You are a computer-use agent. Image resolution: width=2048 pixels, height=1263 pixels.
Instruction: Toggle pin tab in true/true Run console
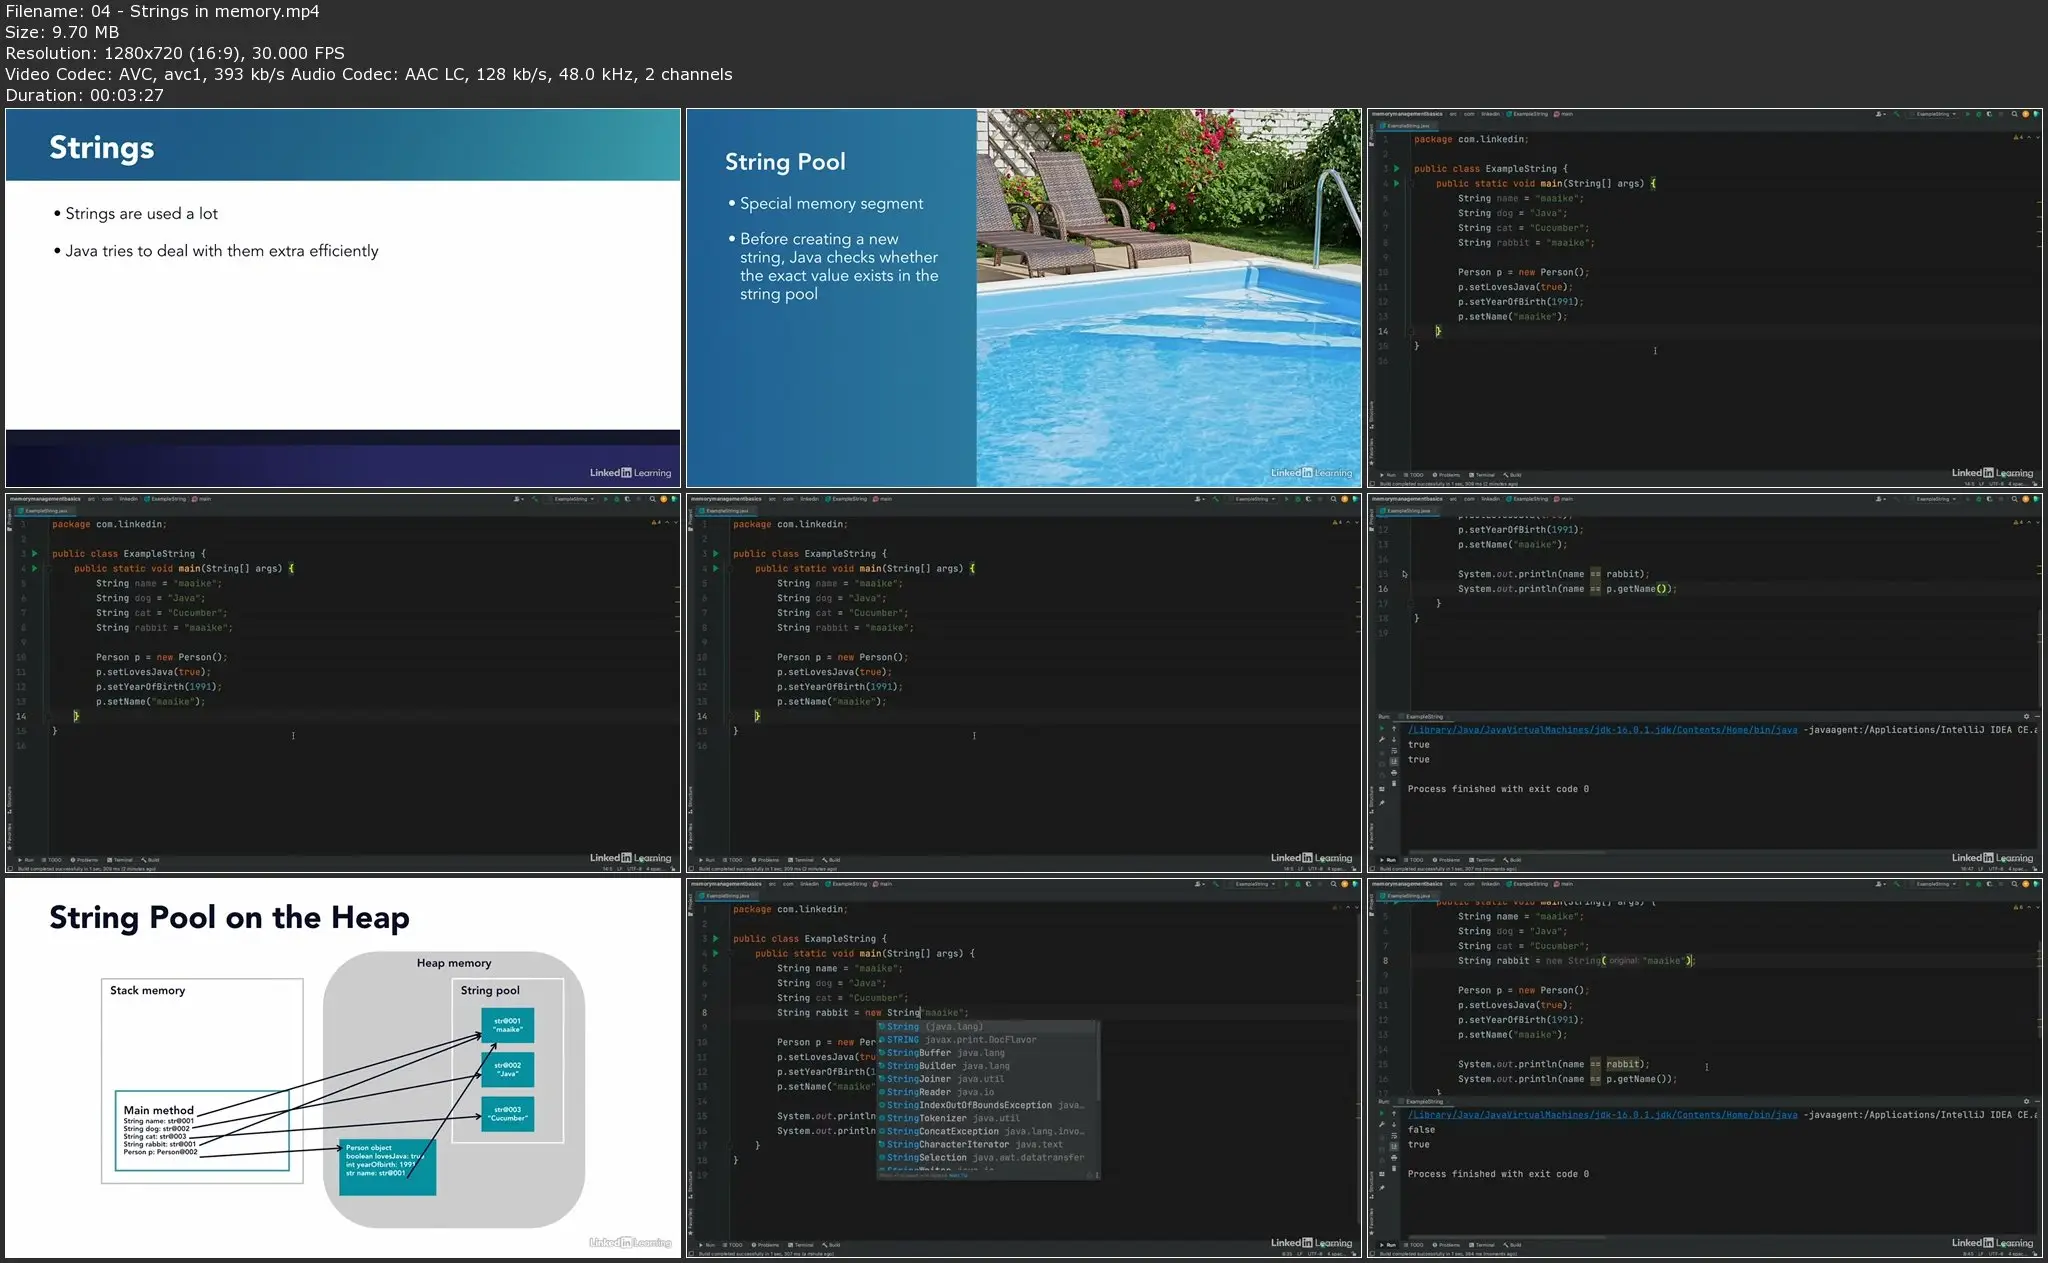1382,802
